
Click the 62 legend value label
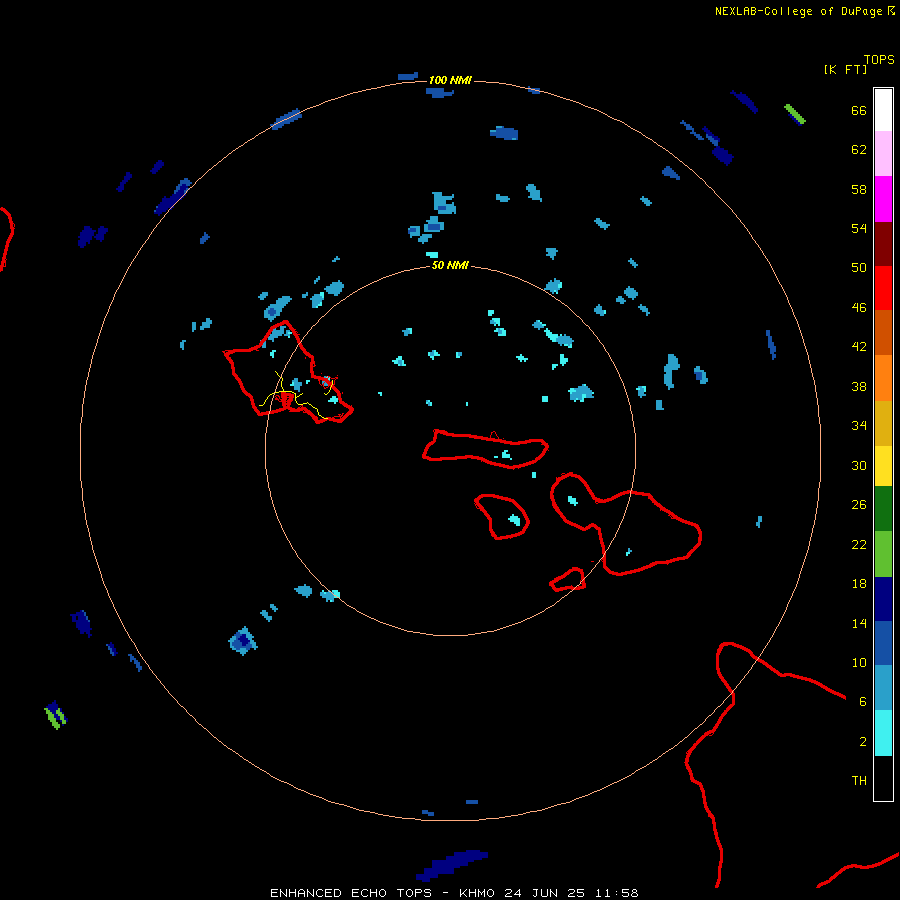click(859, 150)
